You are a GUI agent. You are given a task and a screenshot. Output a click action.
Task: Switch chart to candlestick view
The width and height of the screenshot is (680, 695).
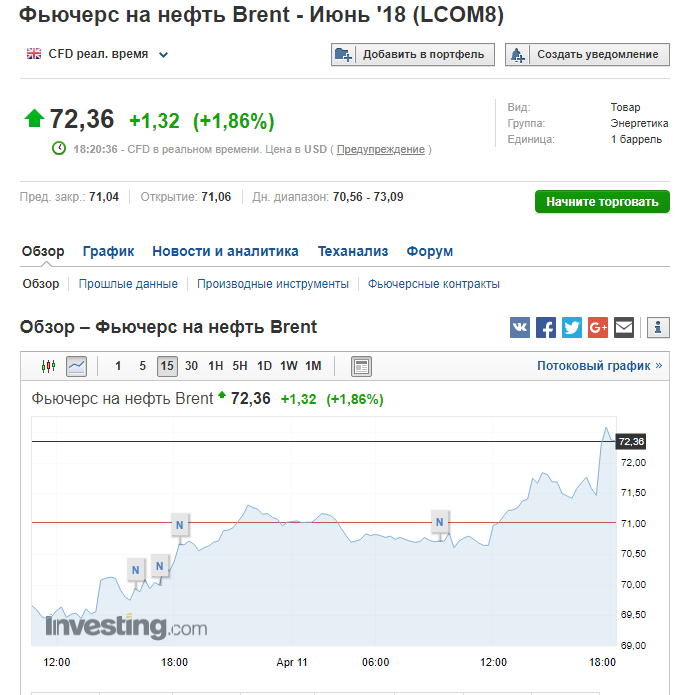(48, 366)
